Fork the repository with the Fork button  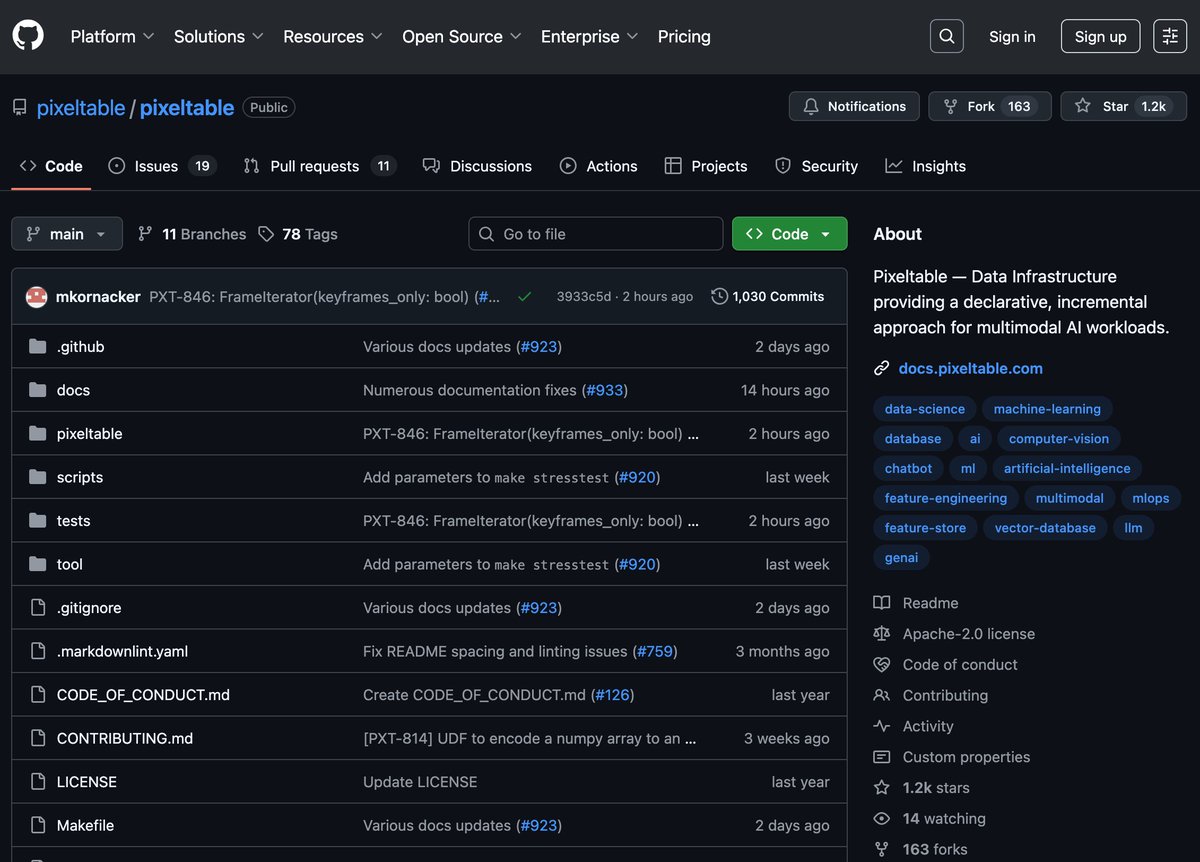(989, 106)
